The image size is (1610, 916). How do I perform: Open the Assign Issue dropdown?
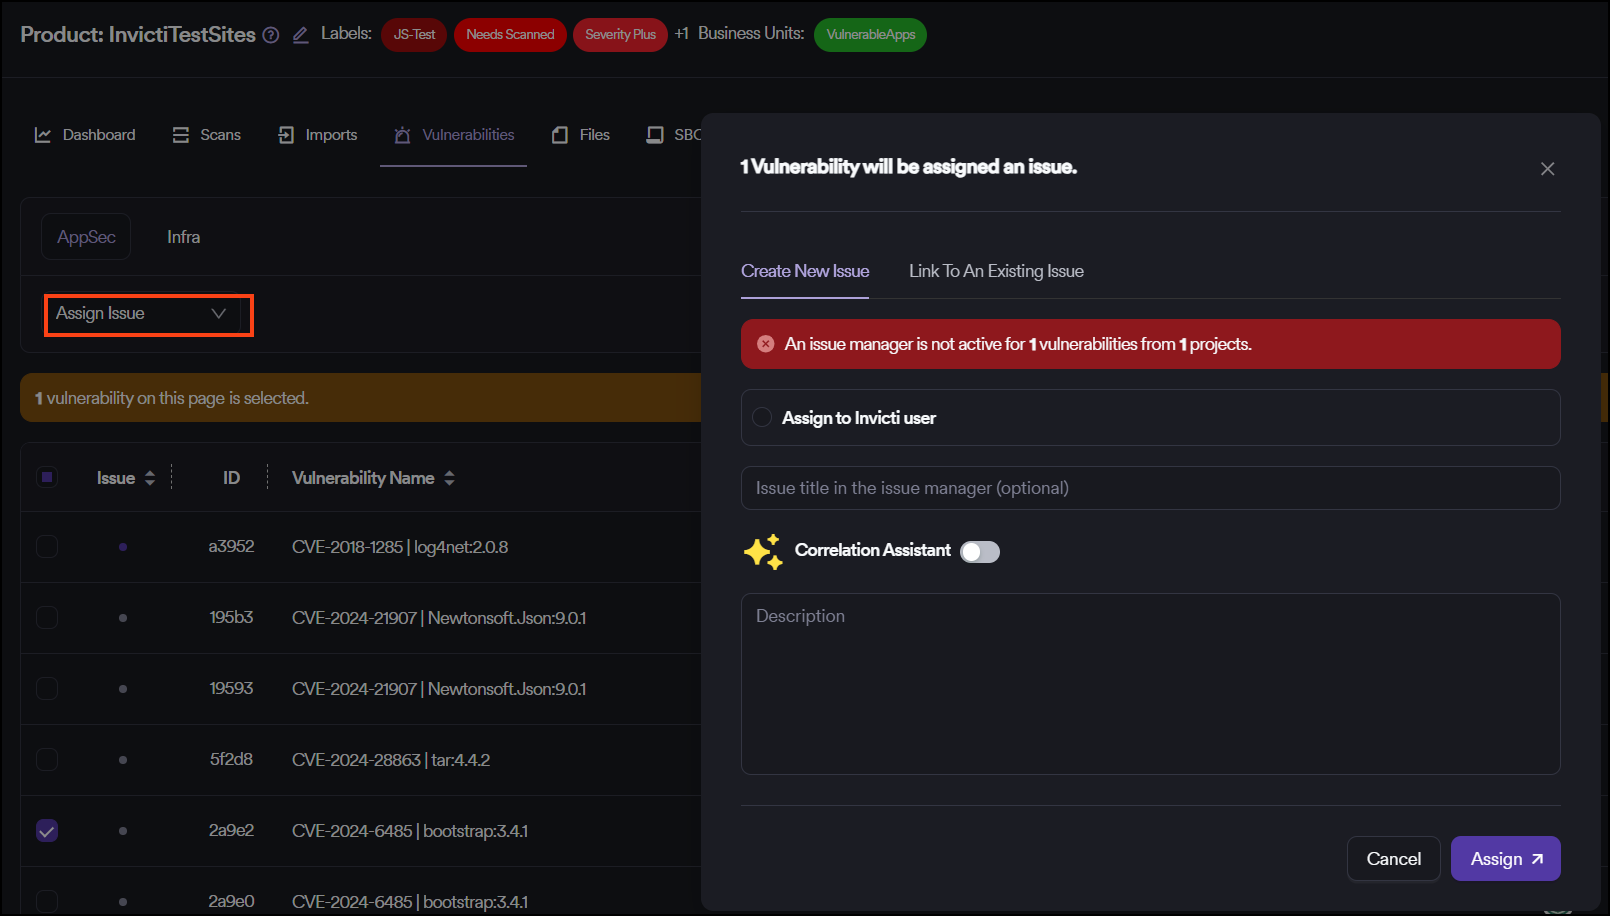148,314
